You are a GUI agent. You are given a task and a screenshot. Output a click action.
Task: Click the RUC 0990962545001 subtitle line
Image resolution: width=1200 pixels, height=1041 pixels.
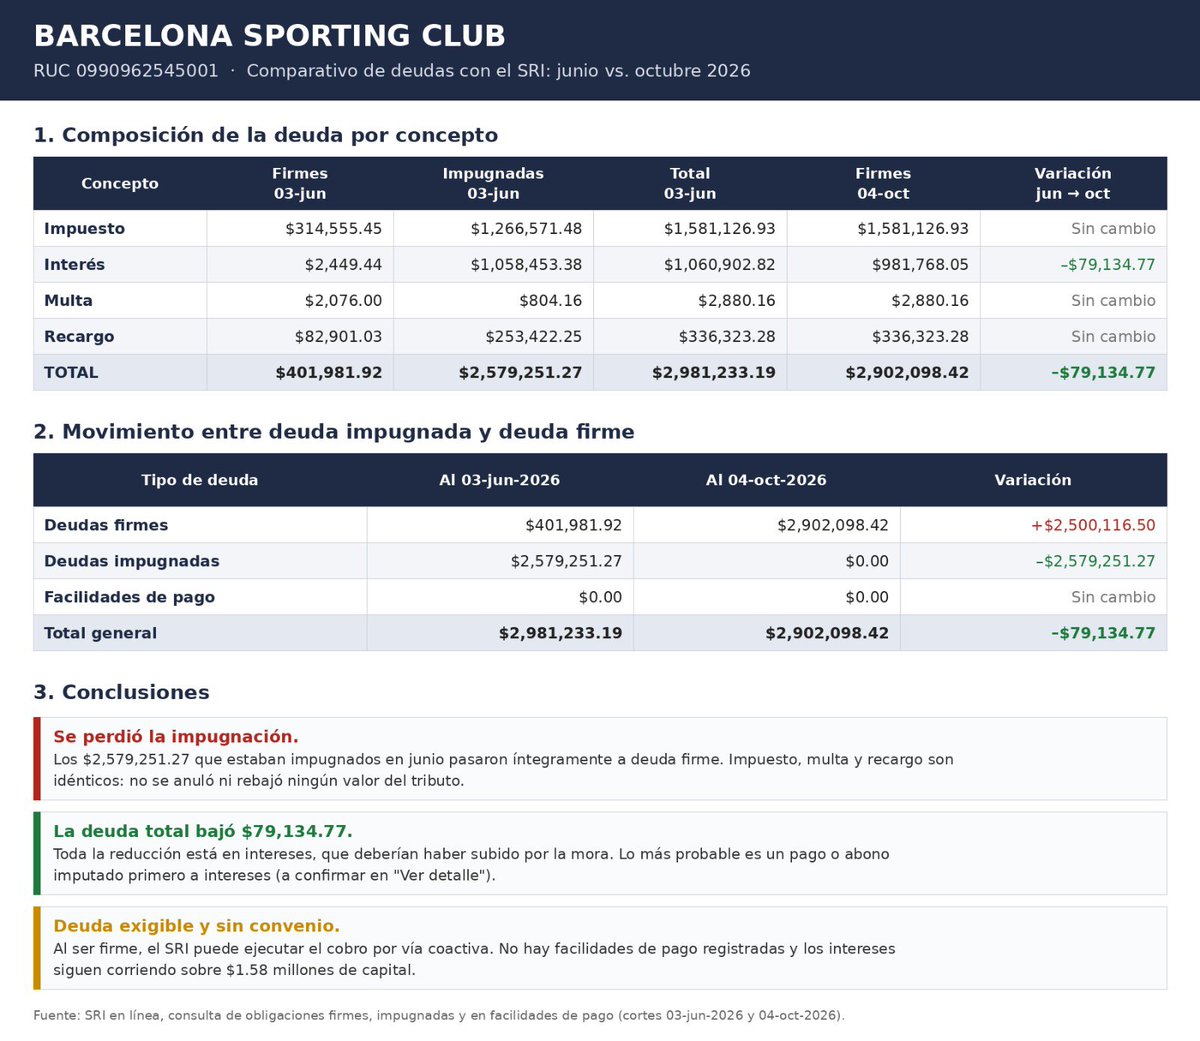(x=392, y=71)
